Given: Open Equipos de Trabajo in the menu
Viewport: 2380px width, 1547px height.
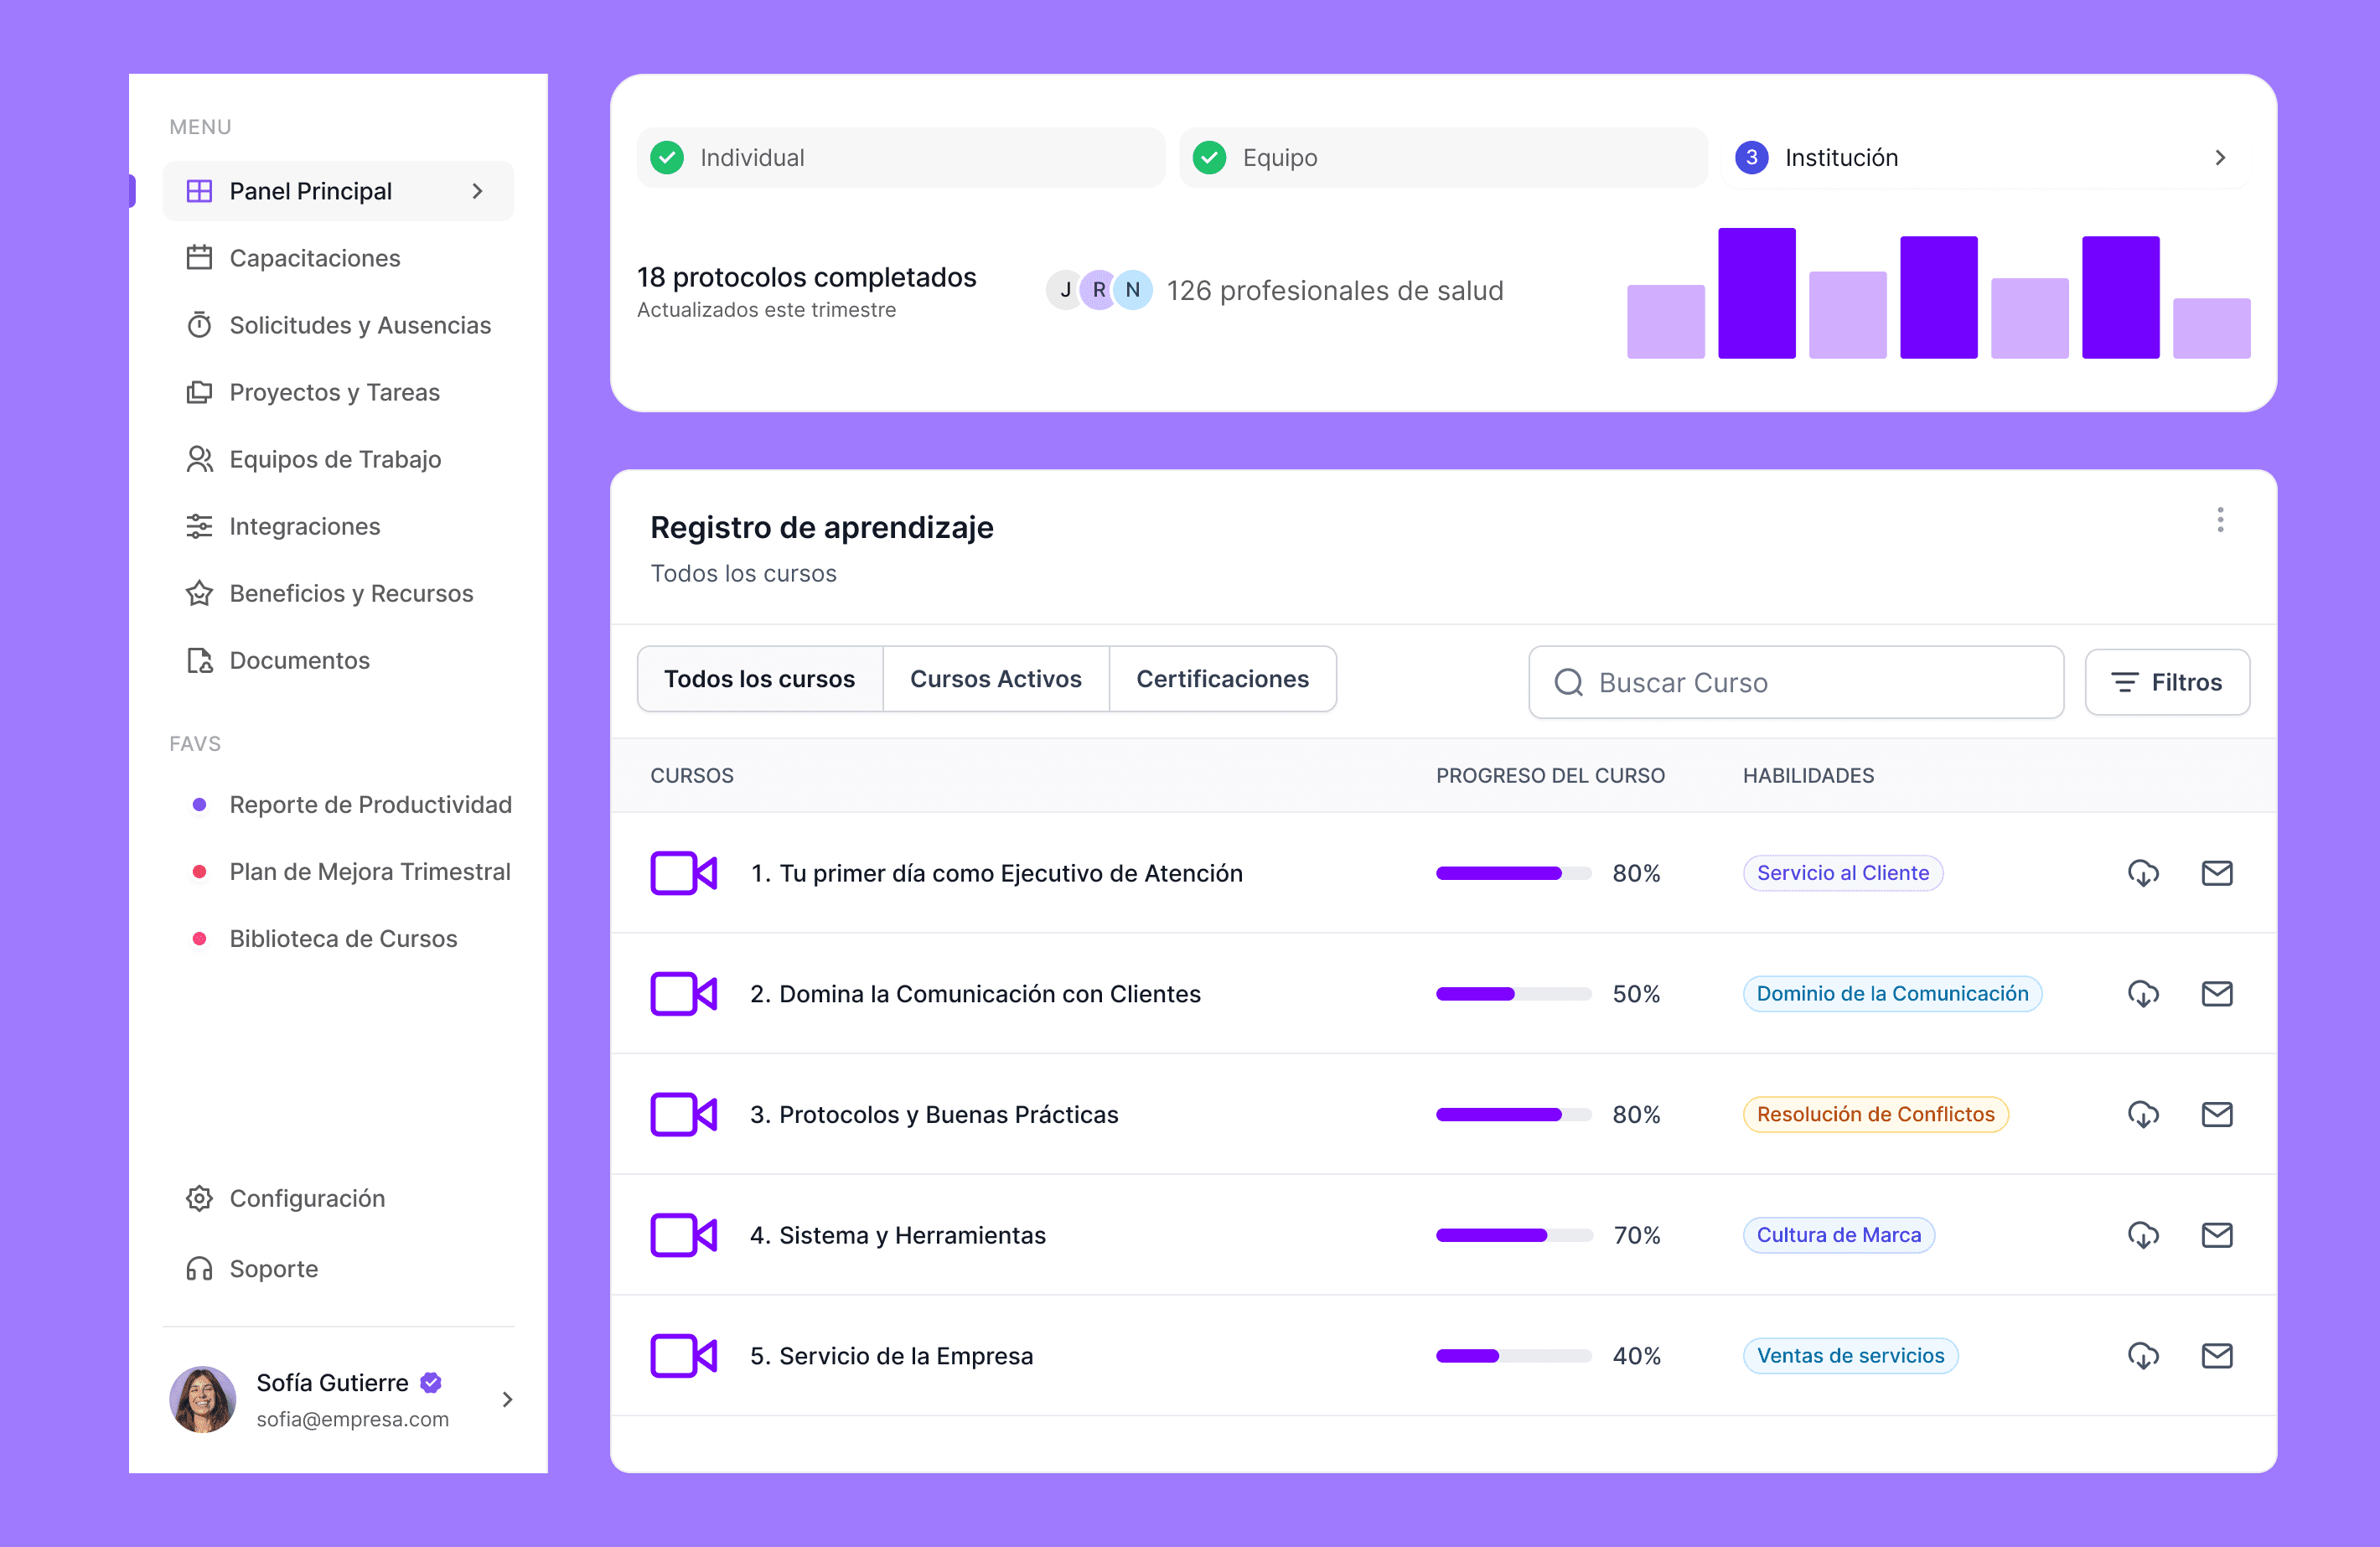Looking at the screenshot, I should click(338, 459).
